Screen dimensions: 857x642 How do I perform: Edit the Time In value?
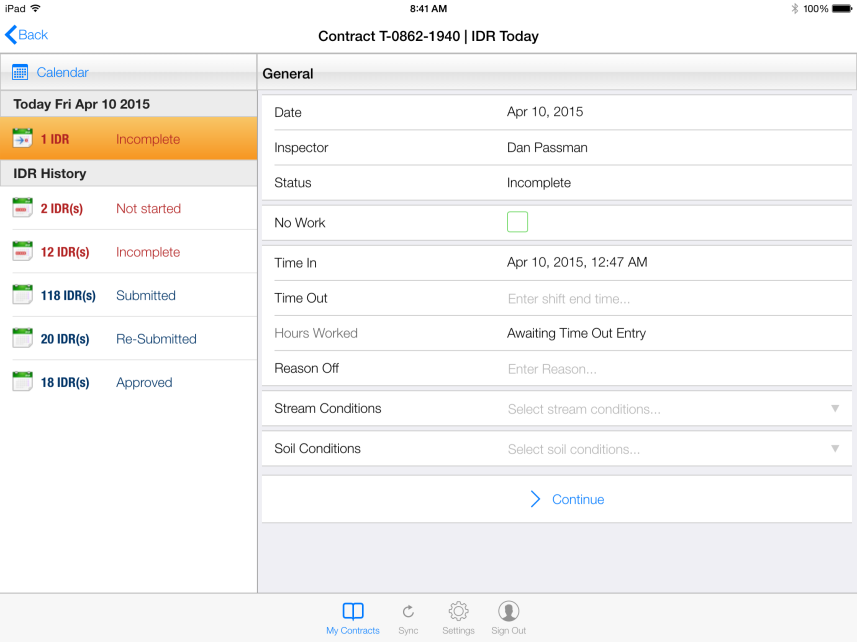point(577,262)
